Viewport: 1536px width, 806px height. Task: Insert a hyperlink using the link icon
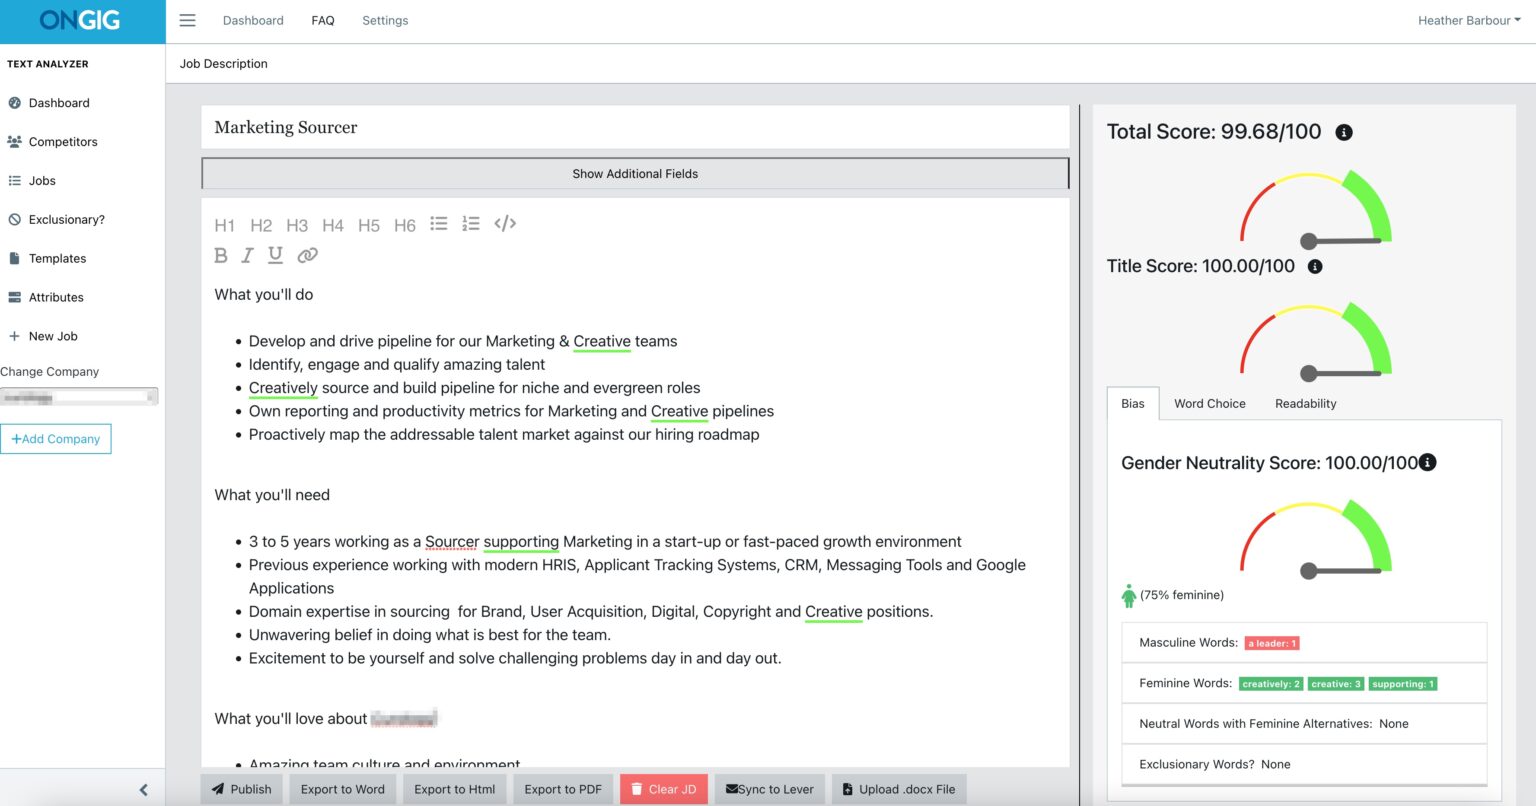307,255
